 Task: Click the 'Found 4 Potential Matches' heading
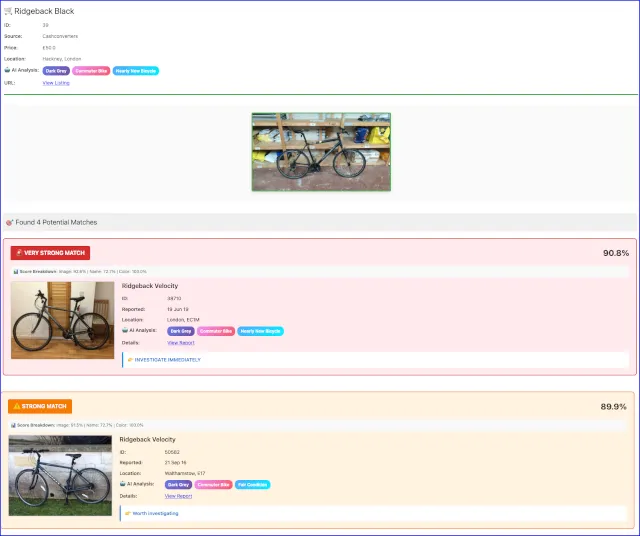coord(56,222)
